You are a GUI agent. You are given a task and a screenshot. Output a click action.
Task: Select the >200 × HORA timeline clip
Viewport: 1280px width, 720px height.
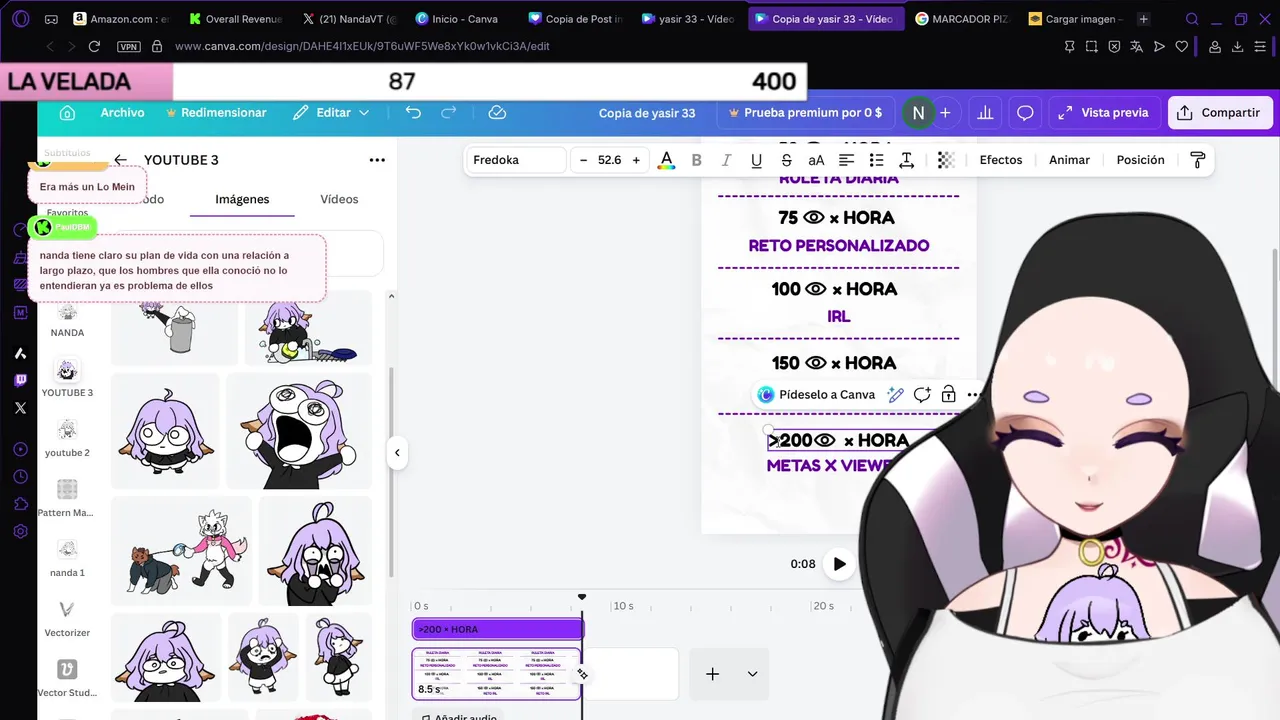point(497,629)
